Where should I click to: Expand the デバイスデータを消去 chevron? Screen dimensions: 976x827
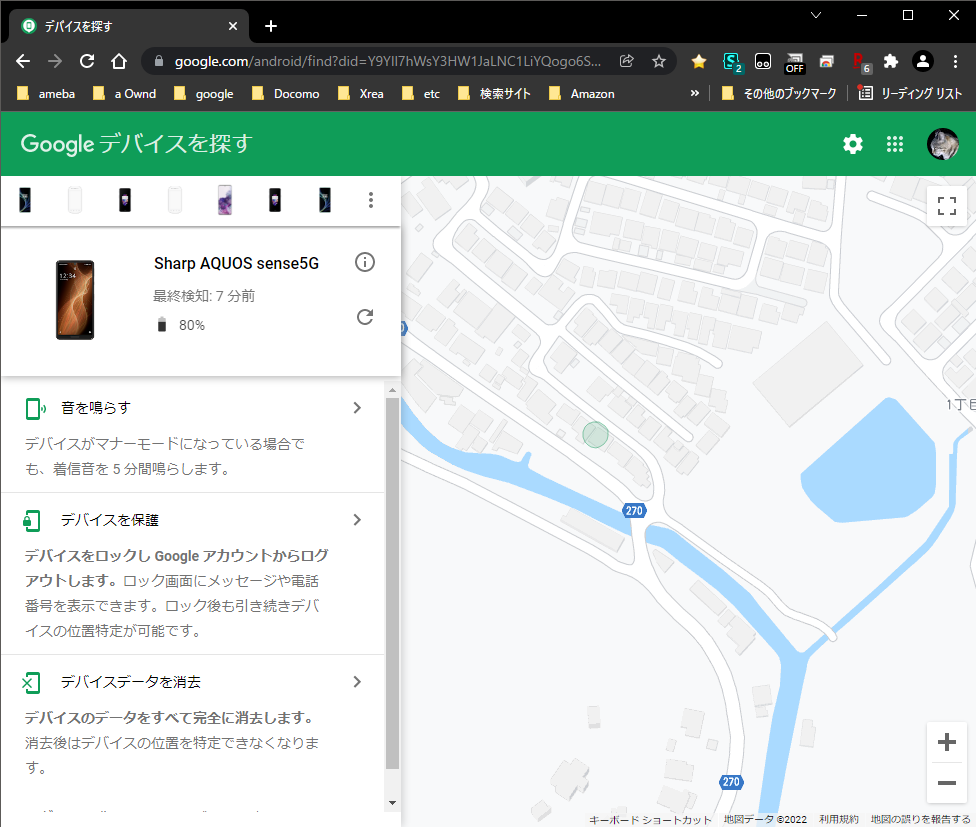point(357,681)
